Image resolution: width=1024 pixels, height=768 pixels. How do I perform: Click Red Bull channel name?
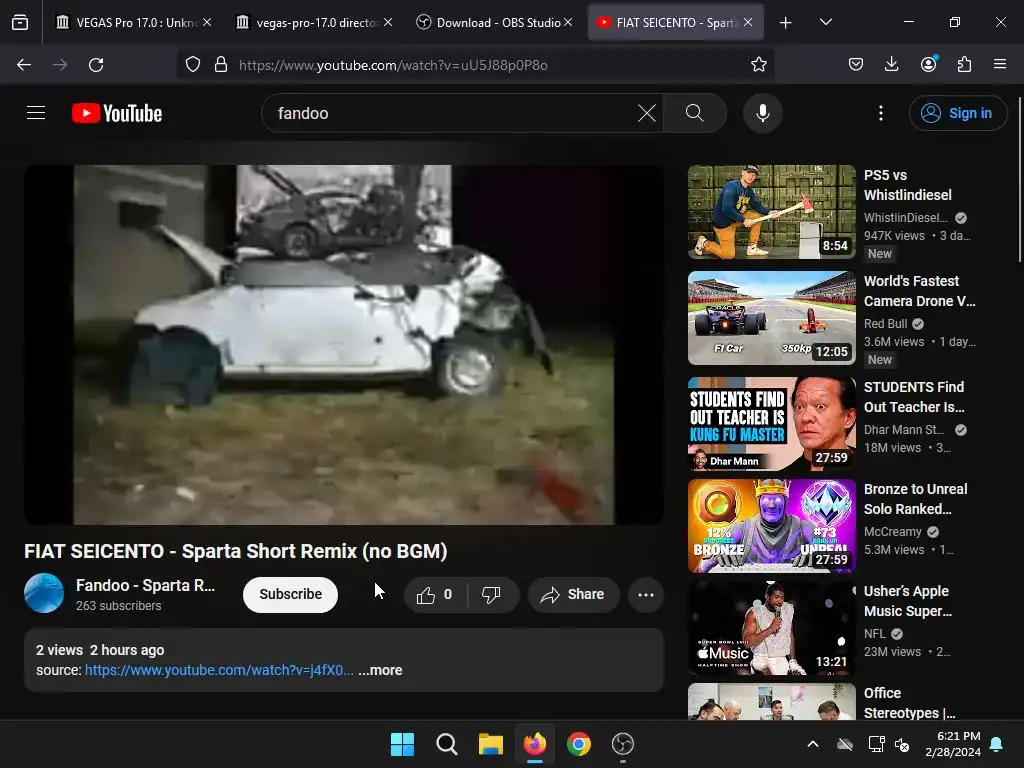pos(886,324)
